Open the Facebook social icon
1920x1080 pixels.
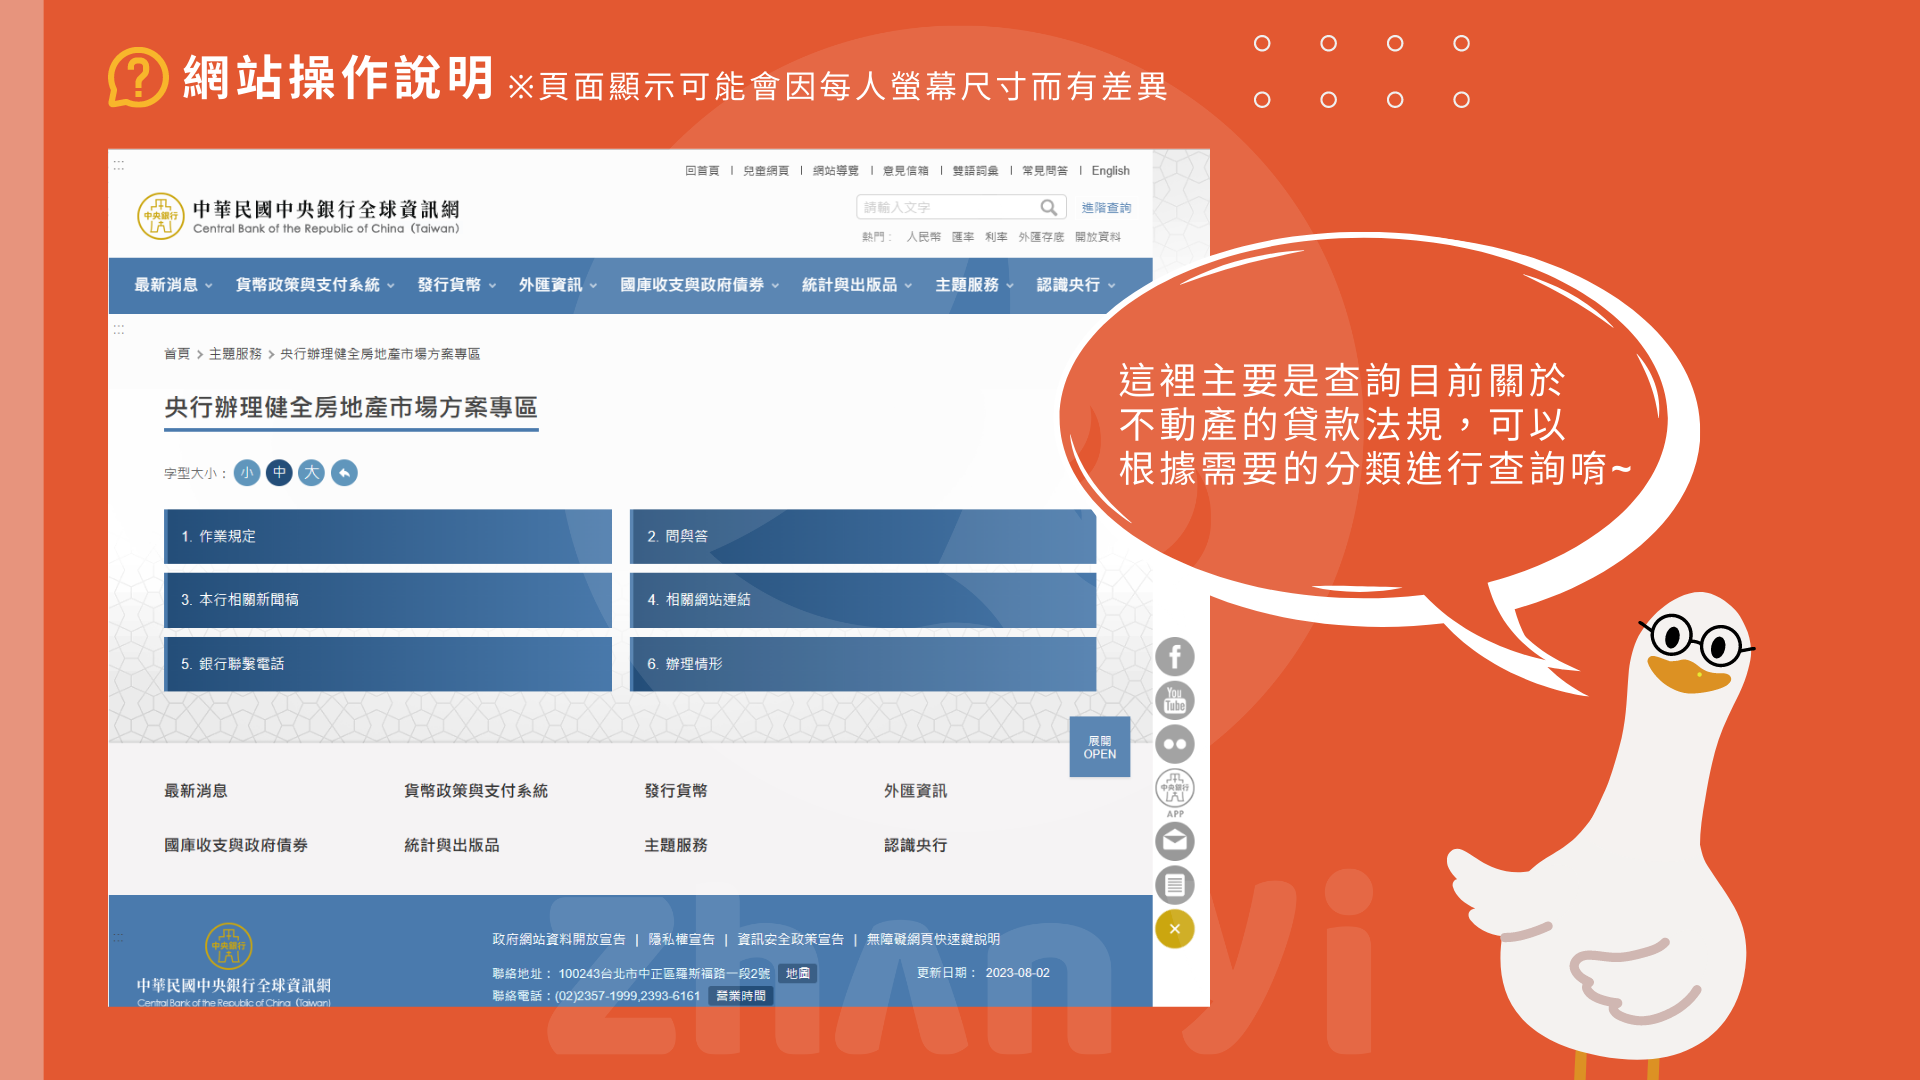pyautogui.click(x=1175, y=657)
